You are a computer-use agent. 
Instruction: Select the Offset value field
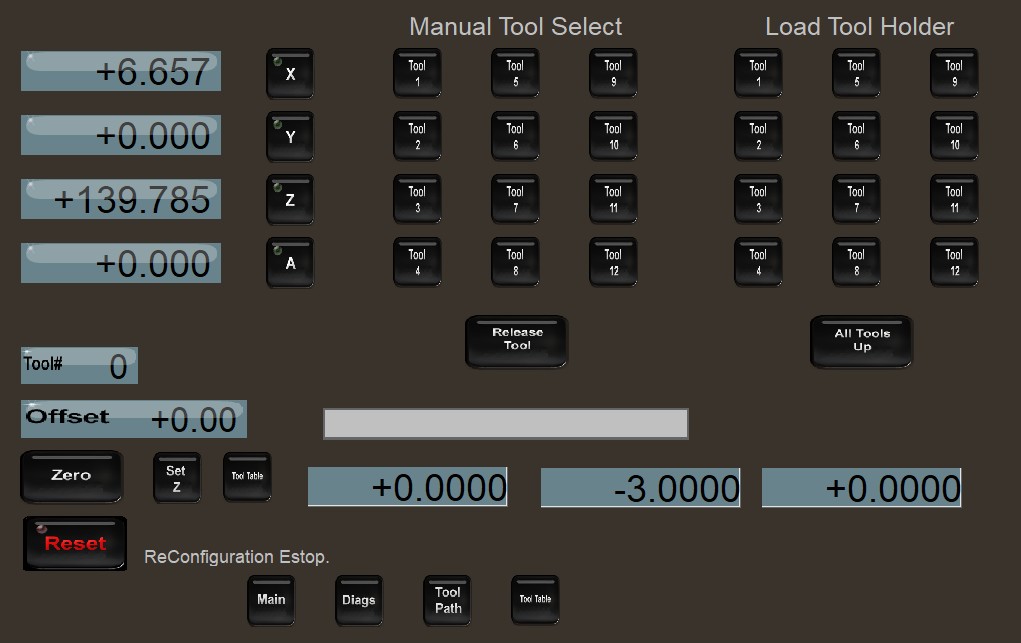click(134, 419)
